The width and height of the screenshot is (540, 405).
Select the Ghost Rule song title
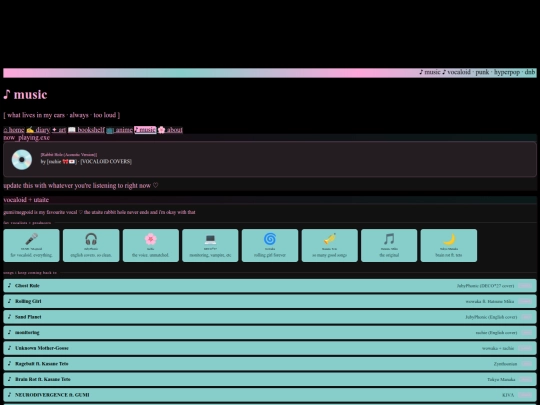click(27, 285)
